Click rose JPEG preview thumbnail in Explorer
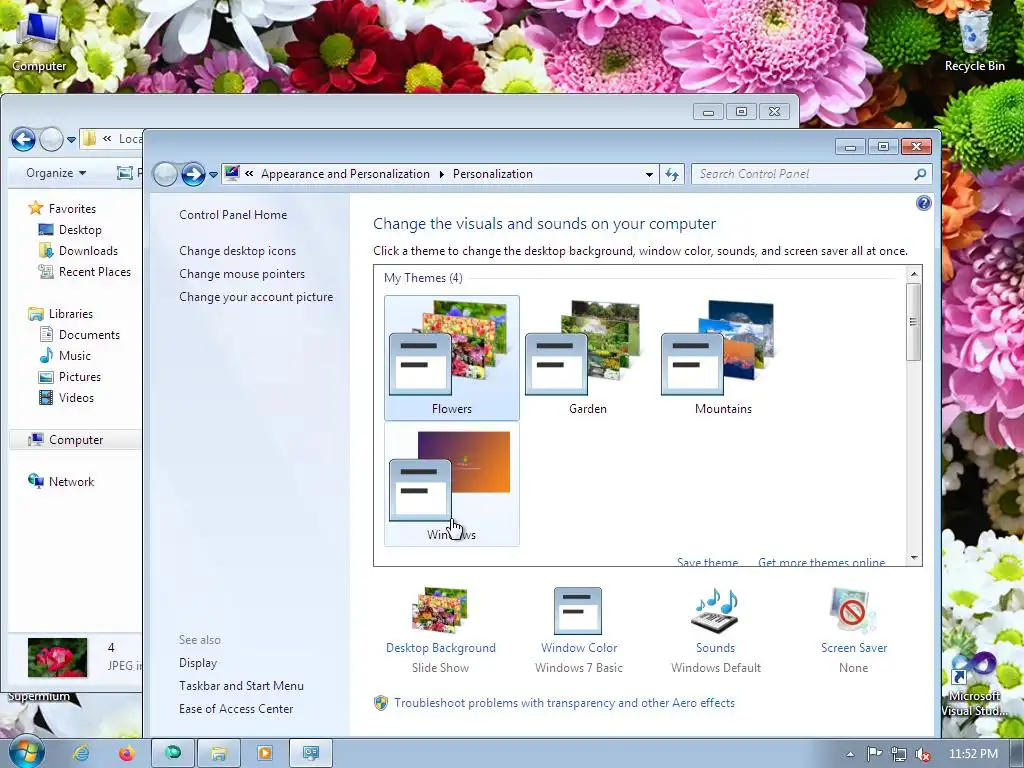Image resolution: width=1024 pixels, height=768 pixels. coord(57,658)
